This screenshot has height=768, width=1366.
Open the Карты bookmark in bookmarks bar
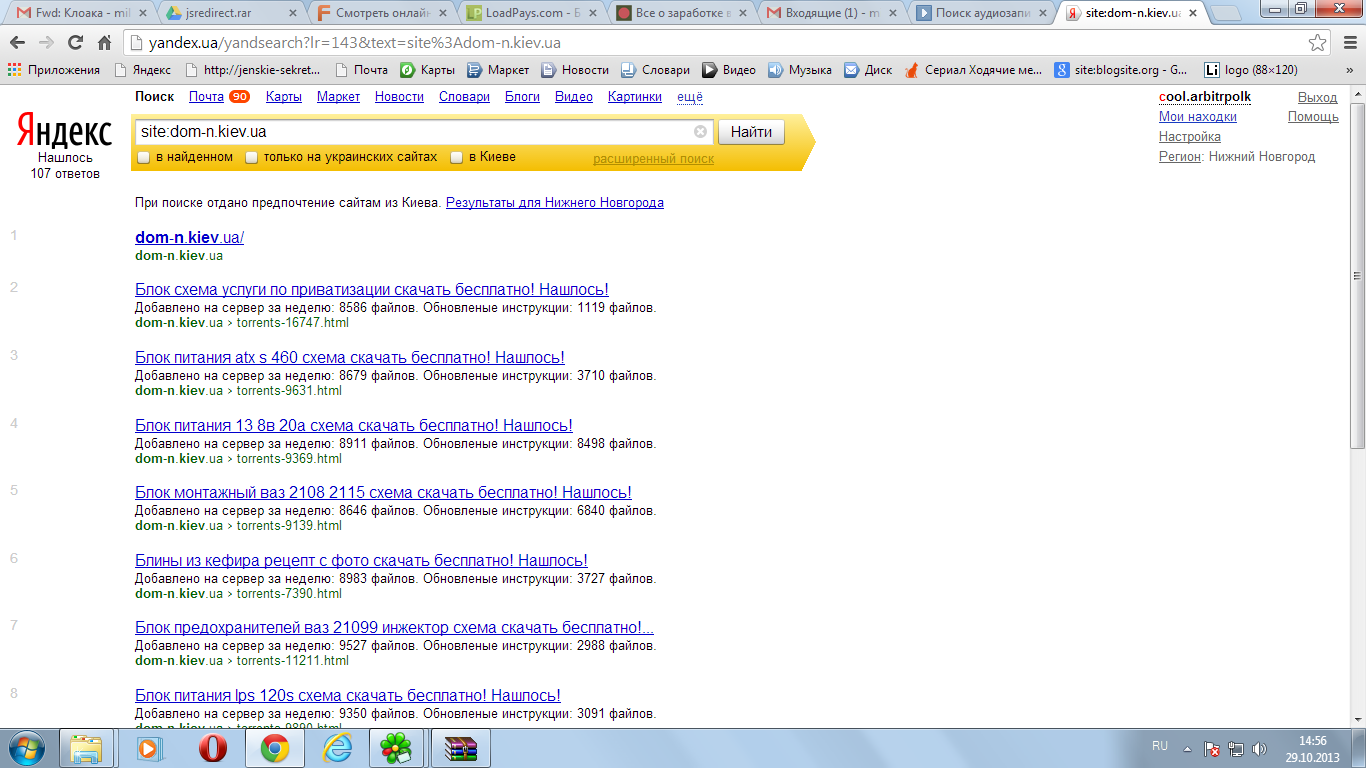(428, 70)
